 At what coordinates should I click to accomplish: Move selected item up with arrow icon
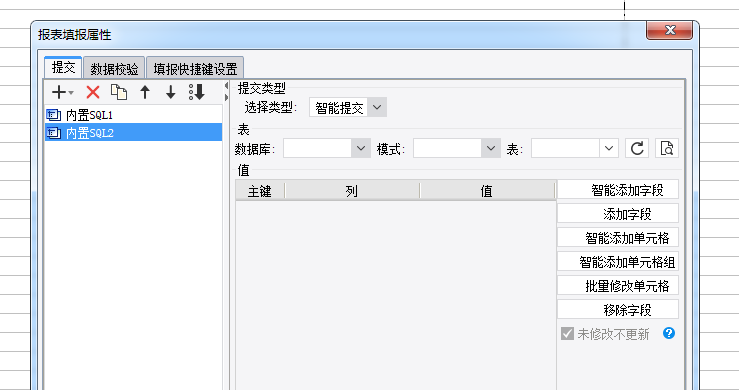(145, 92)
